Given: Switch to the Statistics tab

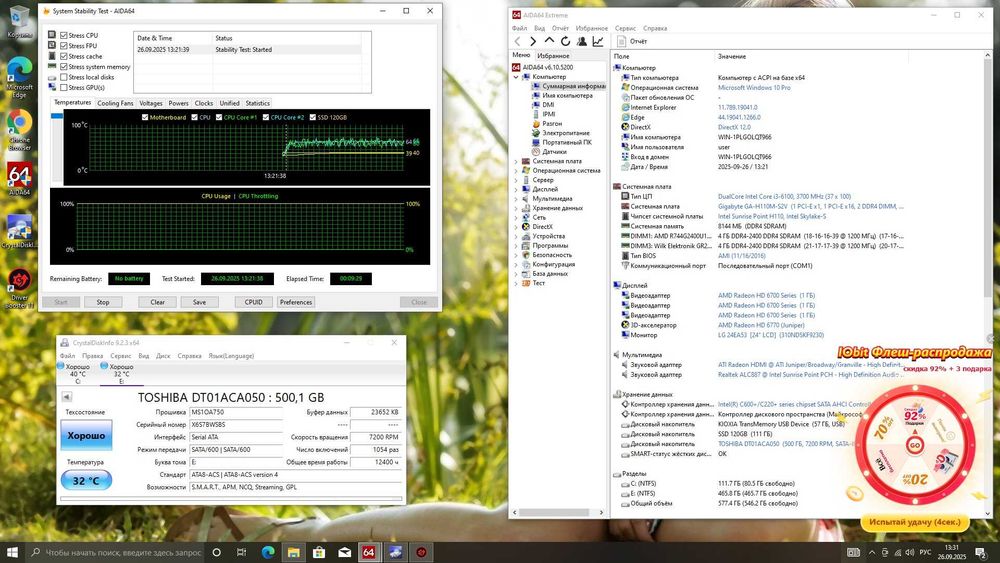Looking at the screenshot, I should tap(257, 103).
